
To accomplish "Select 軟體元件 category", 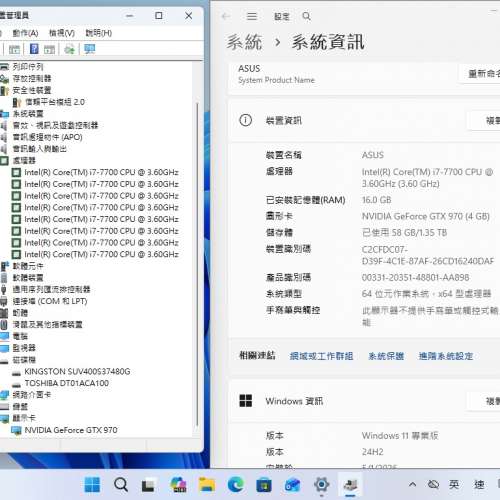I will tap(28, 266).
